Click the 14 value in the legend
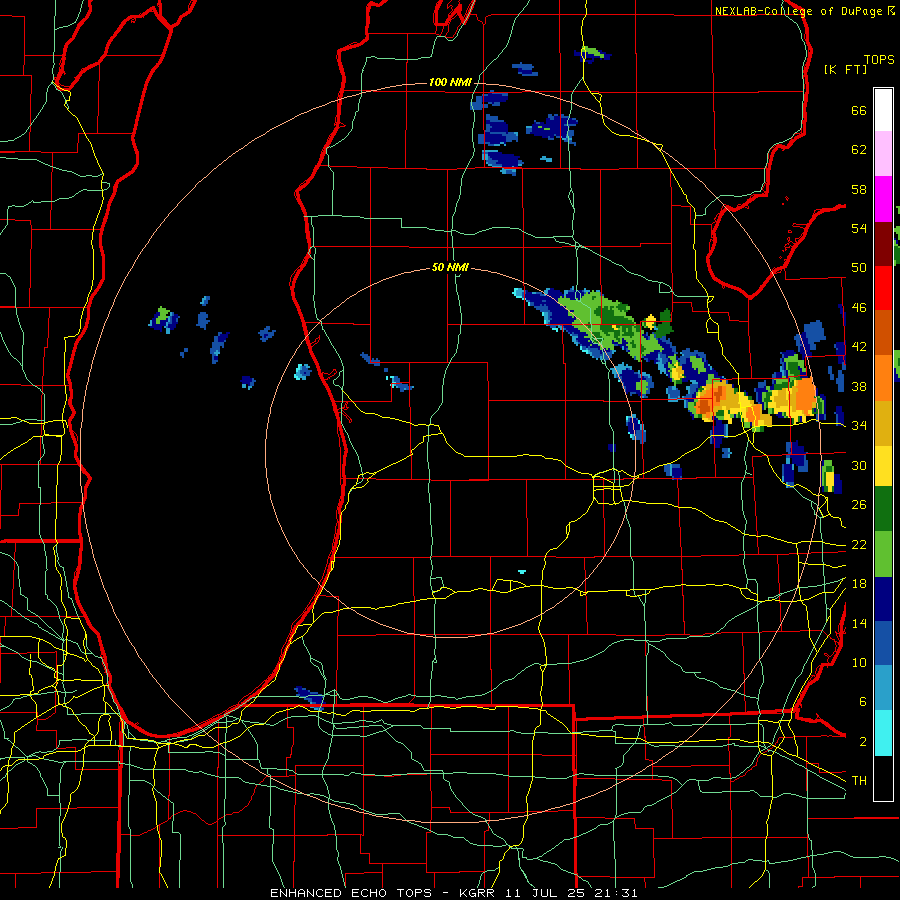 [x=859, y=623]
